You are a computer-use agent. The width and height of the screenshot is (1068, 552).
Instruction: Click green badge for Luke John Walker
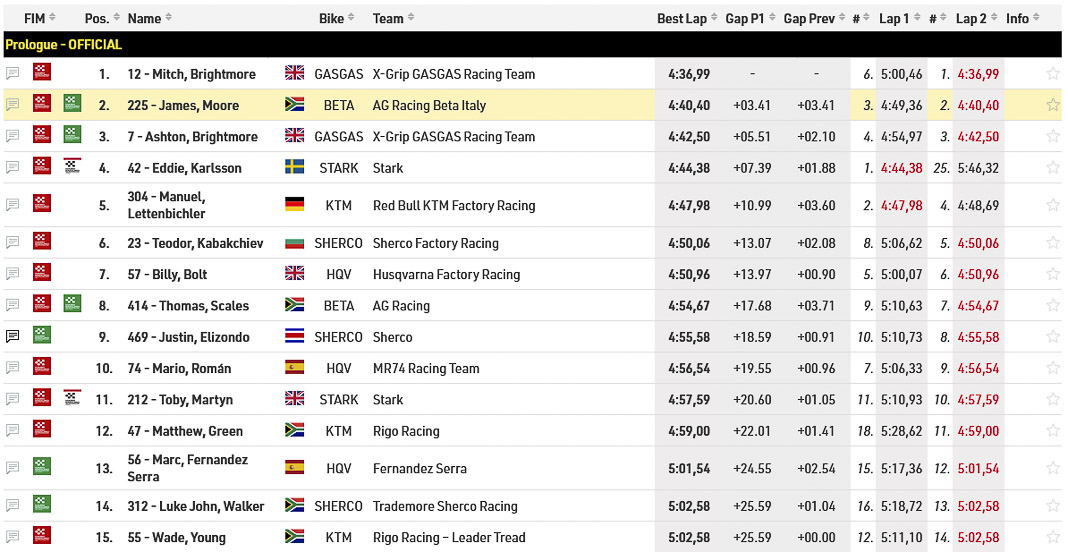(x=42, y=504)
